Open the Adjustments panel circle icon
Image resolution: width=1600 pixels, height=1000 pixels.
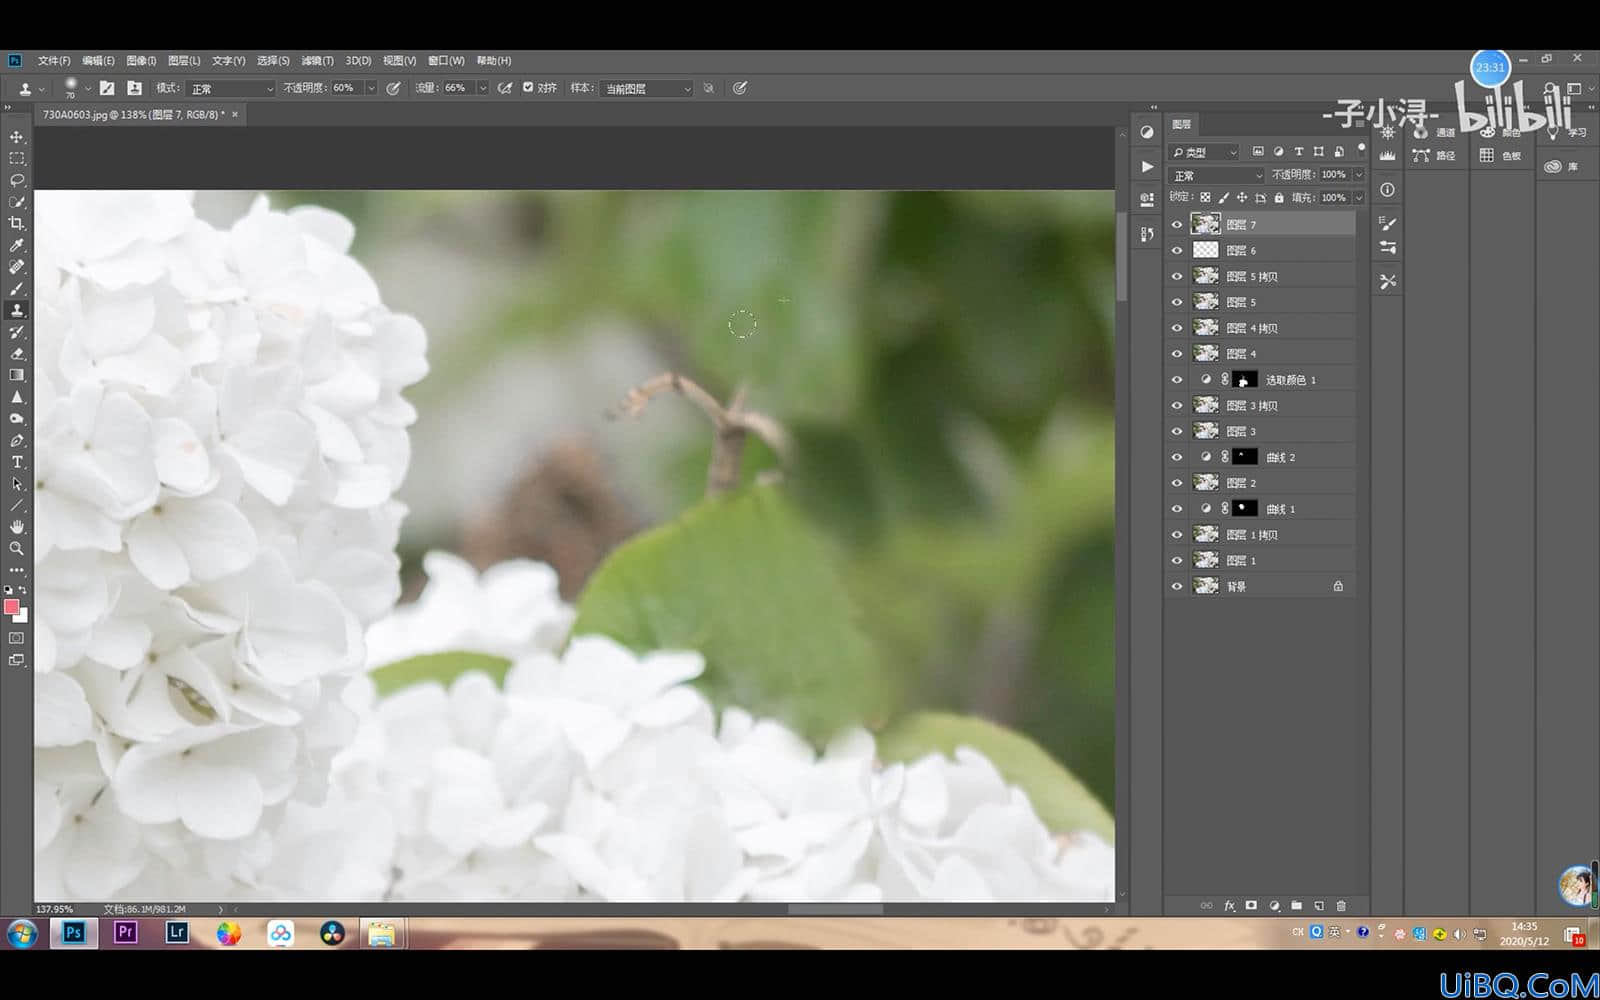(1147, 132)
